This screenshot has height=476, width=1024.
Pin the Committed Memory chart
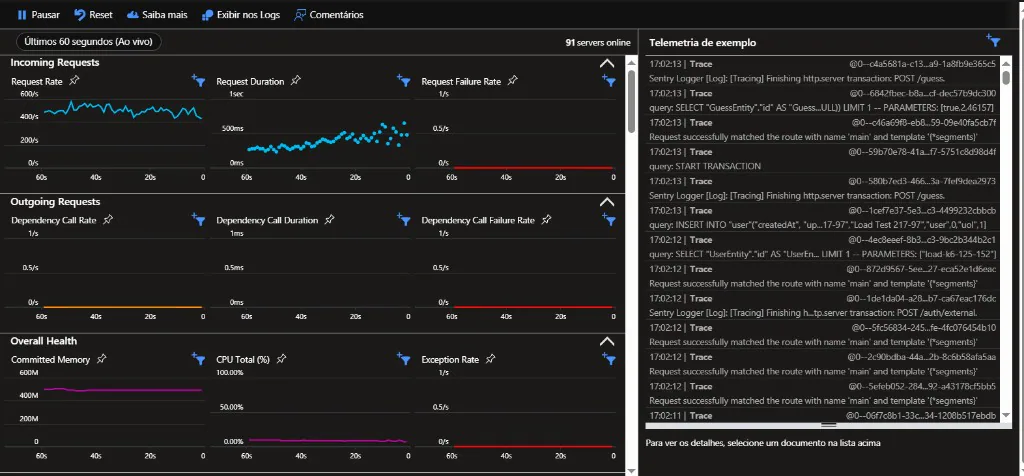[x=101, y=358]
